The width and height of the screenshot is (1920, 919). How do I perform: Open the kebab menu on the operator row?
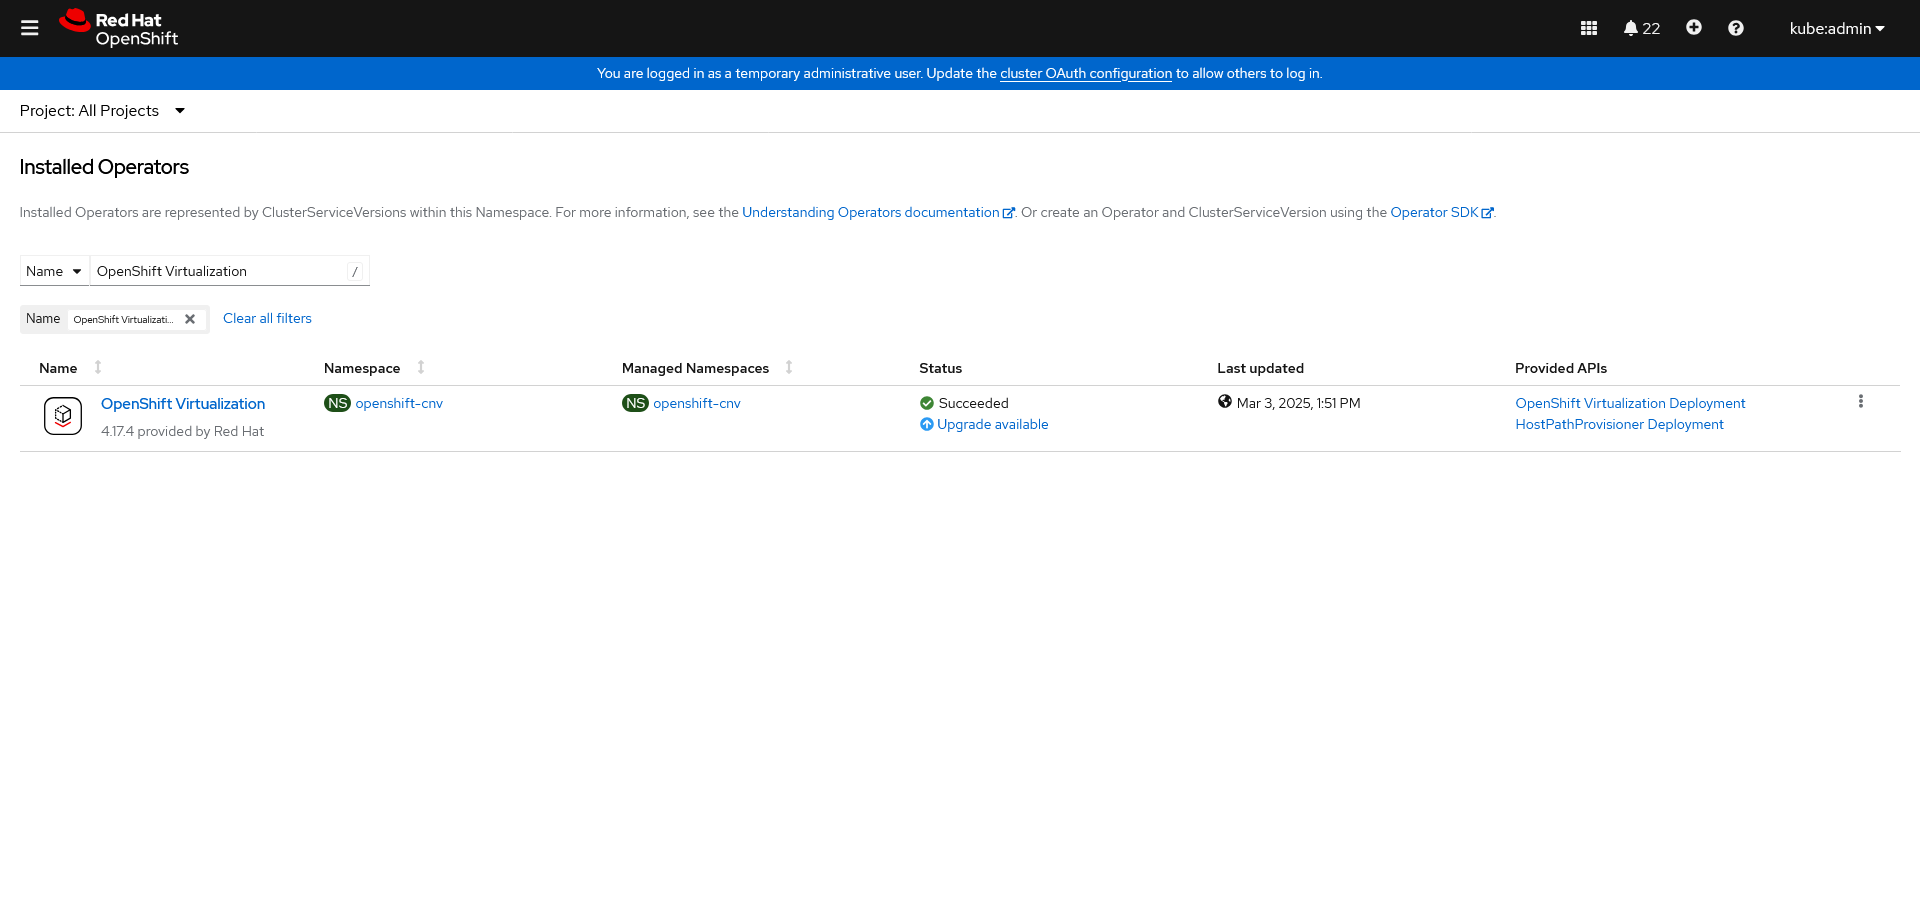click(x=1861, y=401)
